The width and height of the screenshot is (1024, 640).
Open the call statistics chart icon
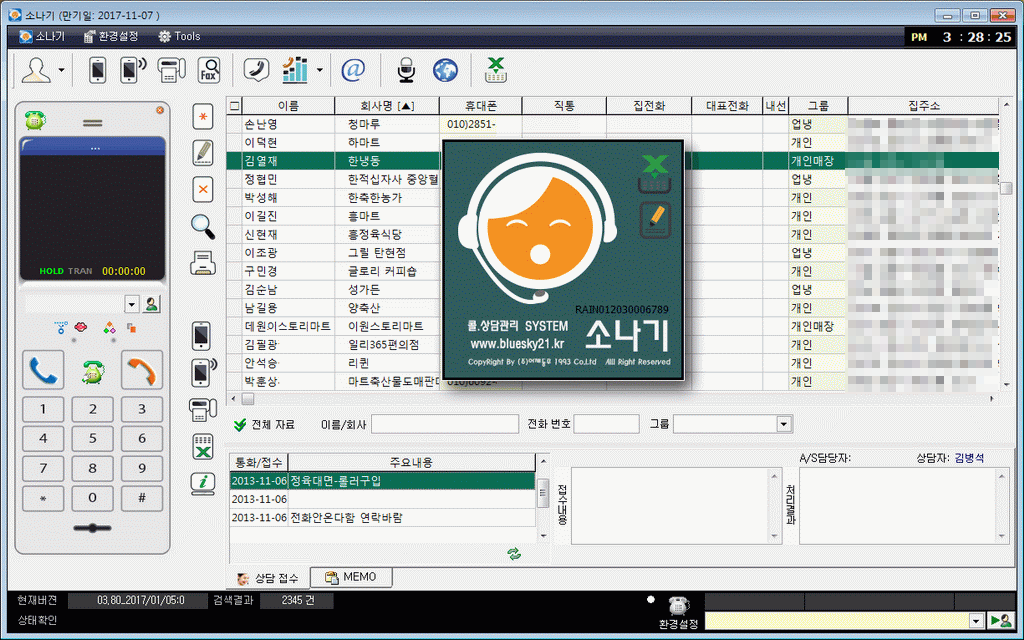click(x=295, y=69)
